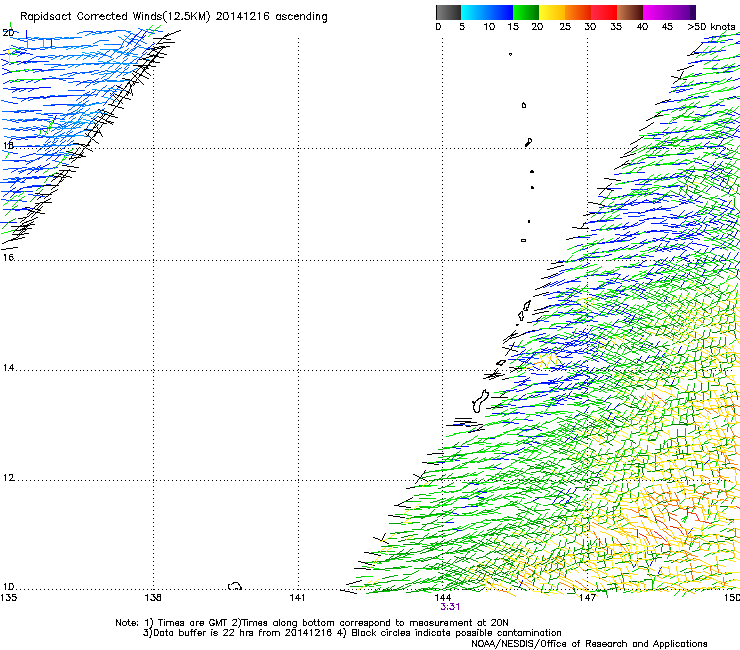Click the orange 25-30 knots legend swatch
The image size is (740, 650).
coord(578,12)
